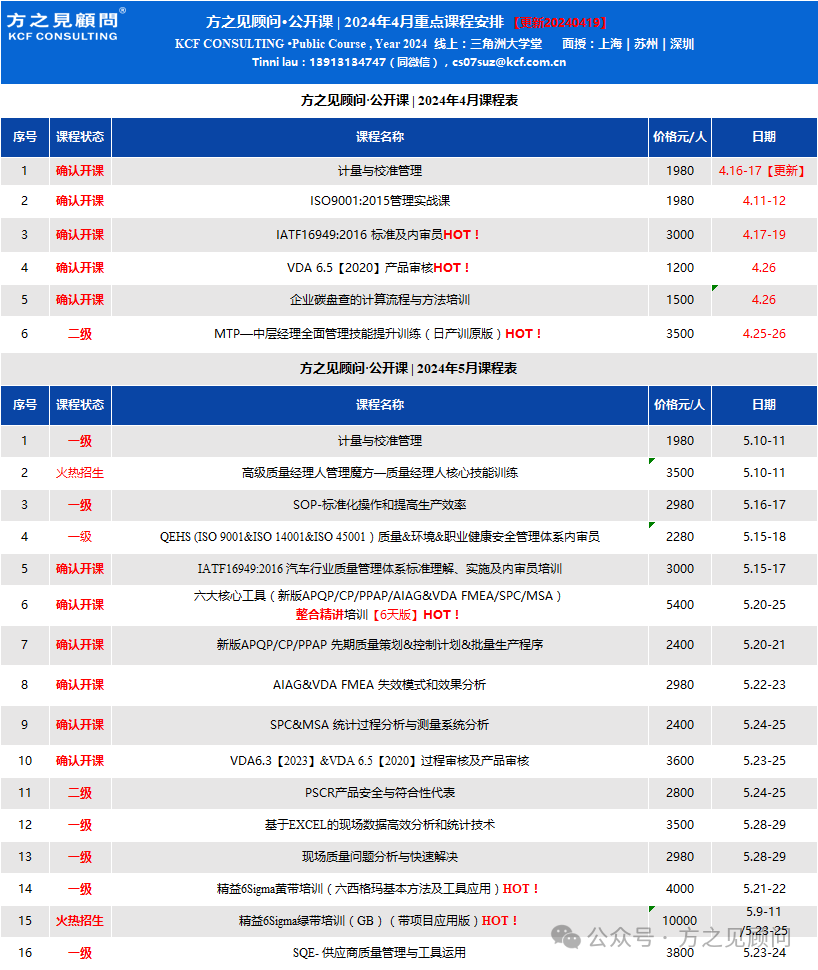This screenshot has width=818, height=970.
Task: Select the phone number 13913134747
Action: click(x=347, y=62)
